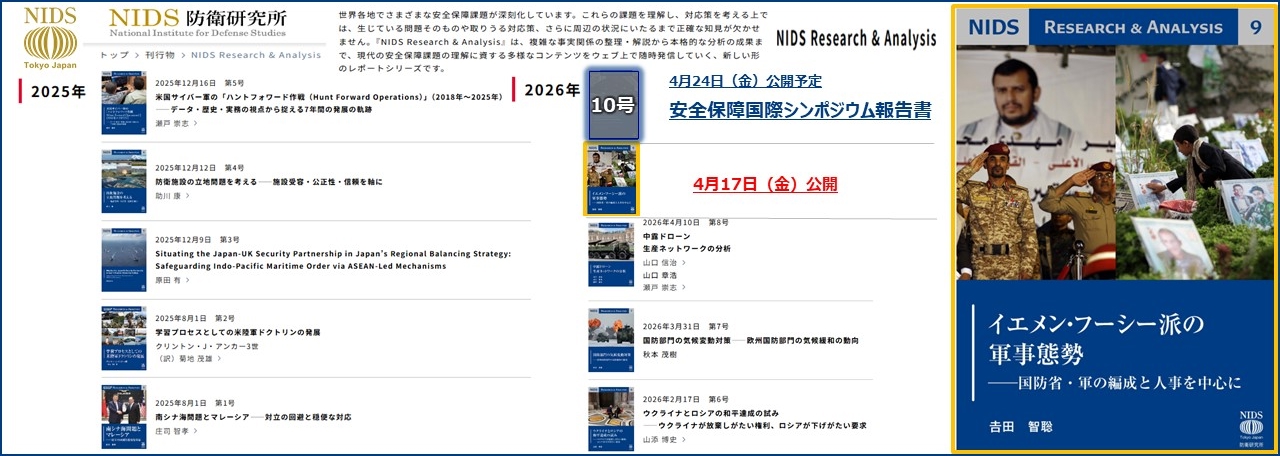The height and width of the screenshot is (456, 1280).
Task: Click author 瀬戸 崇志 under 第8号
Action: (x=663, y=287)
